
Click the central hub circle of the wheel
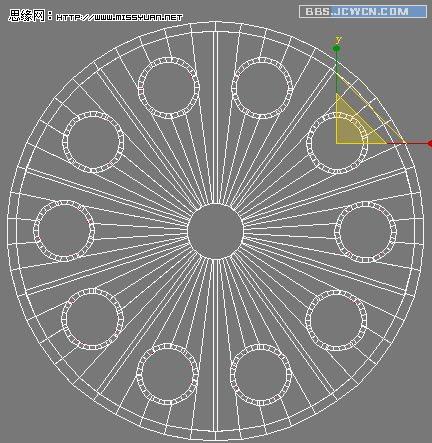coord(215,231)
